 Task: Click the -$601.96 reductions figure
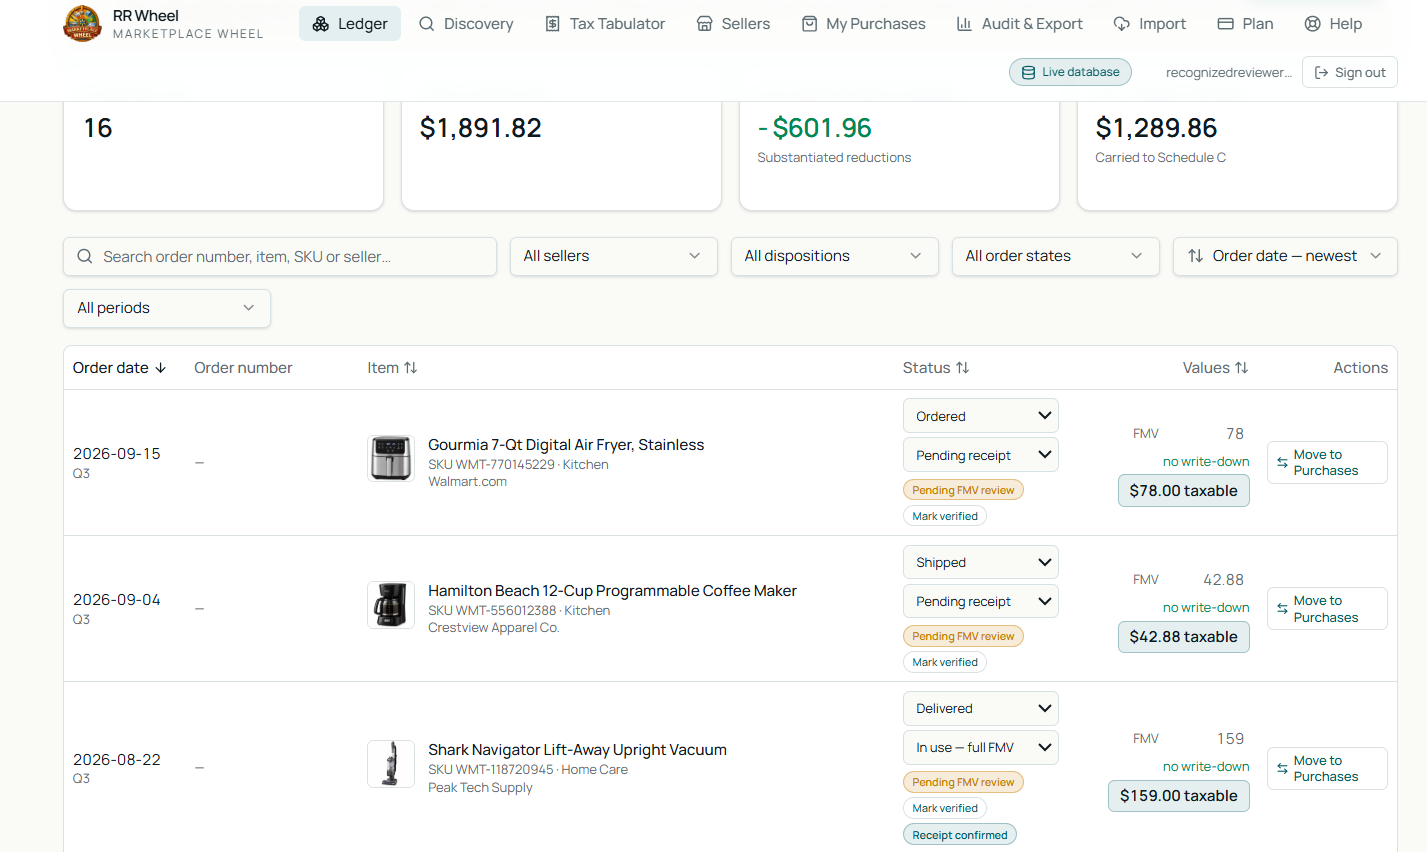pos(814,128)
